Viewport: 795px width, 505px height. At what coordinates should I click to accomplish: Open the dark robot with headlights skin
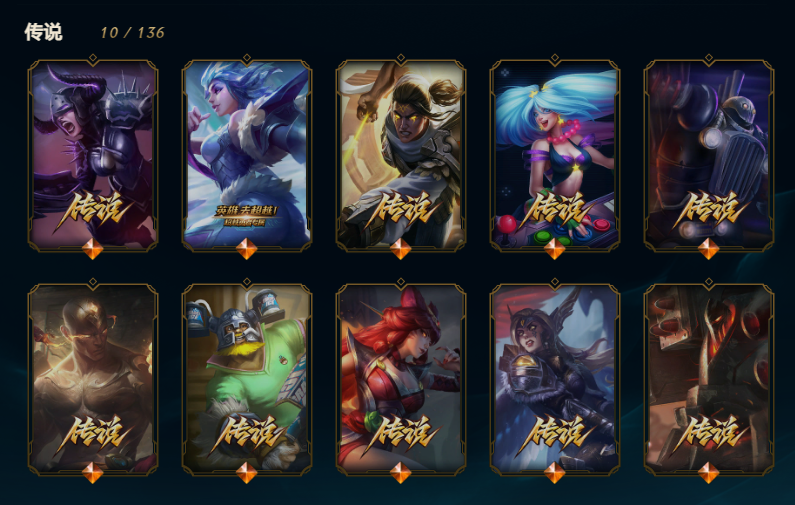point(709,155)
